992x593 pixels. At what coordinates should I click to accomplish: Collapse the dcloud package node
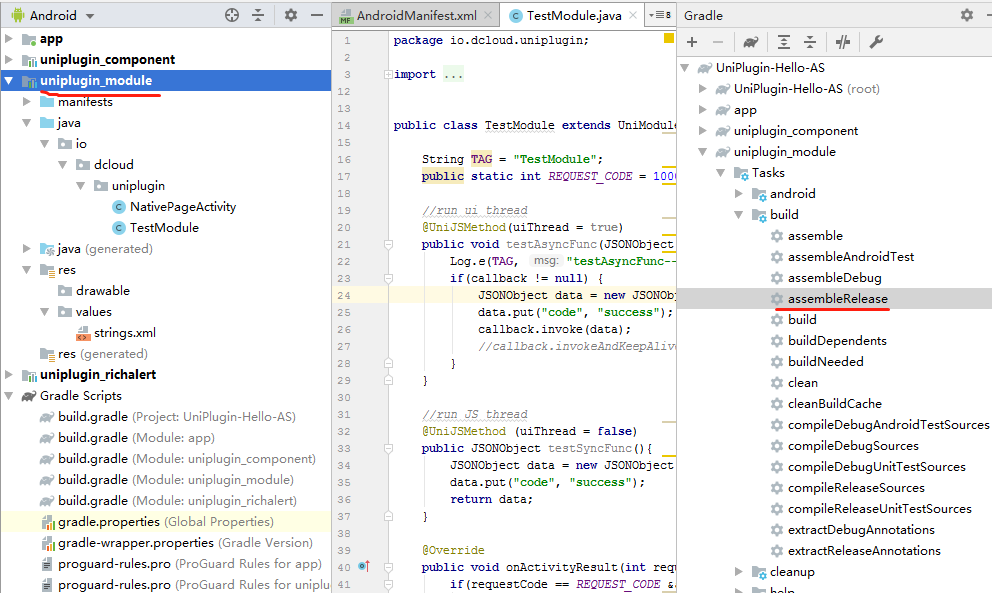point(63,165)
